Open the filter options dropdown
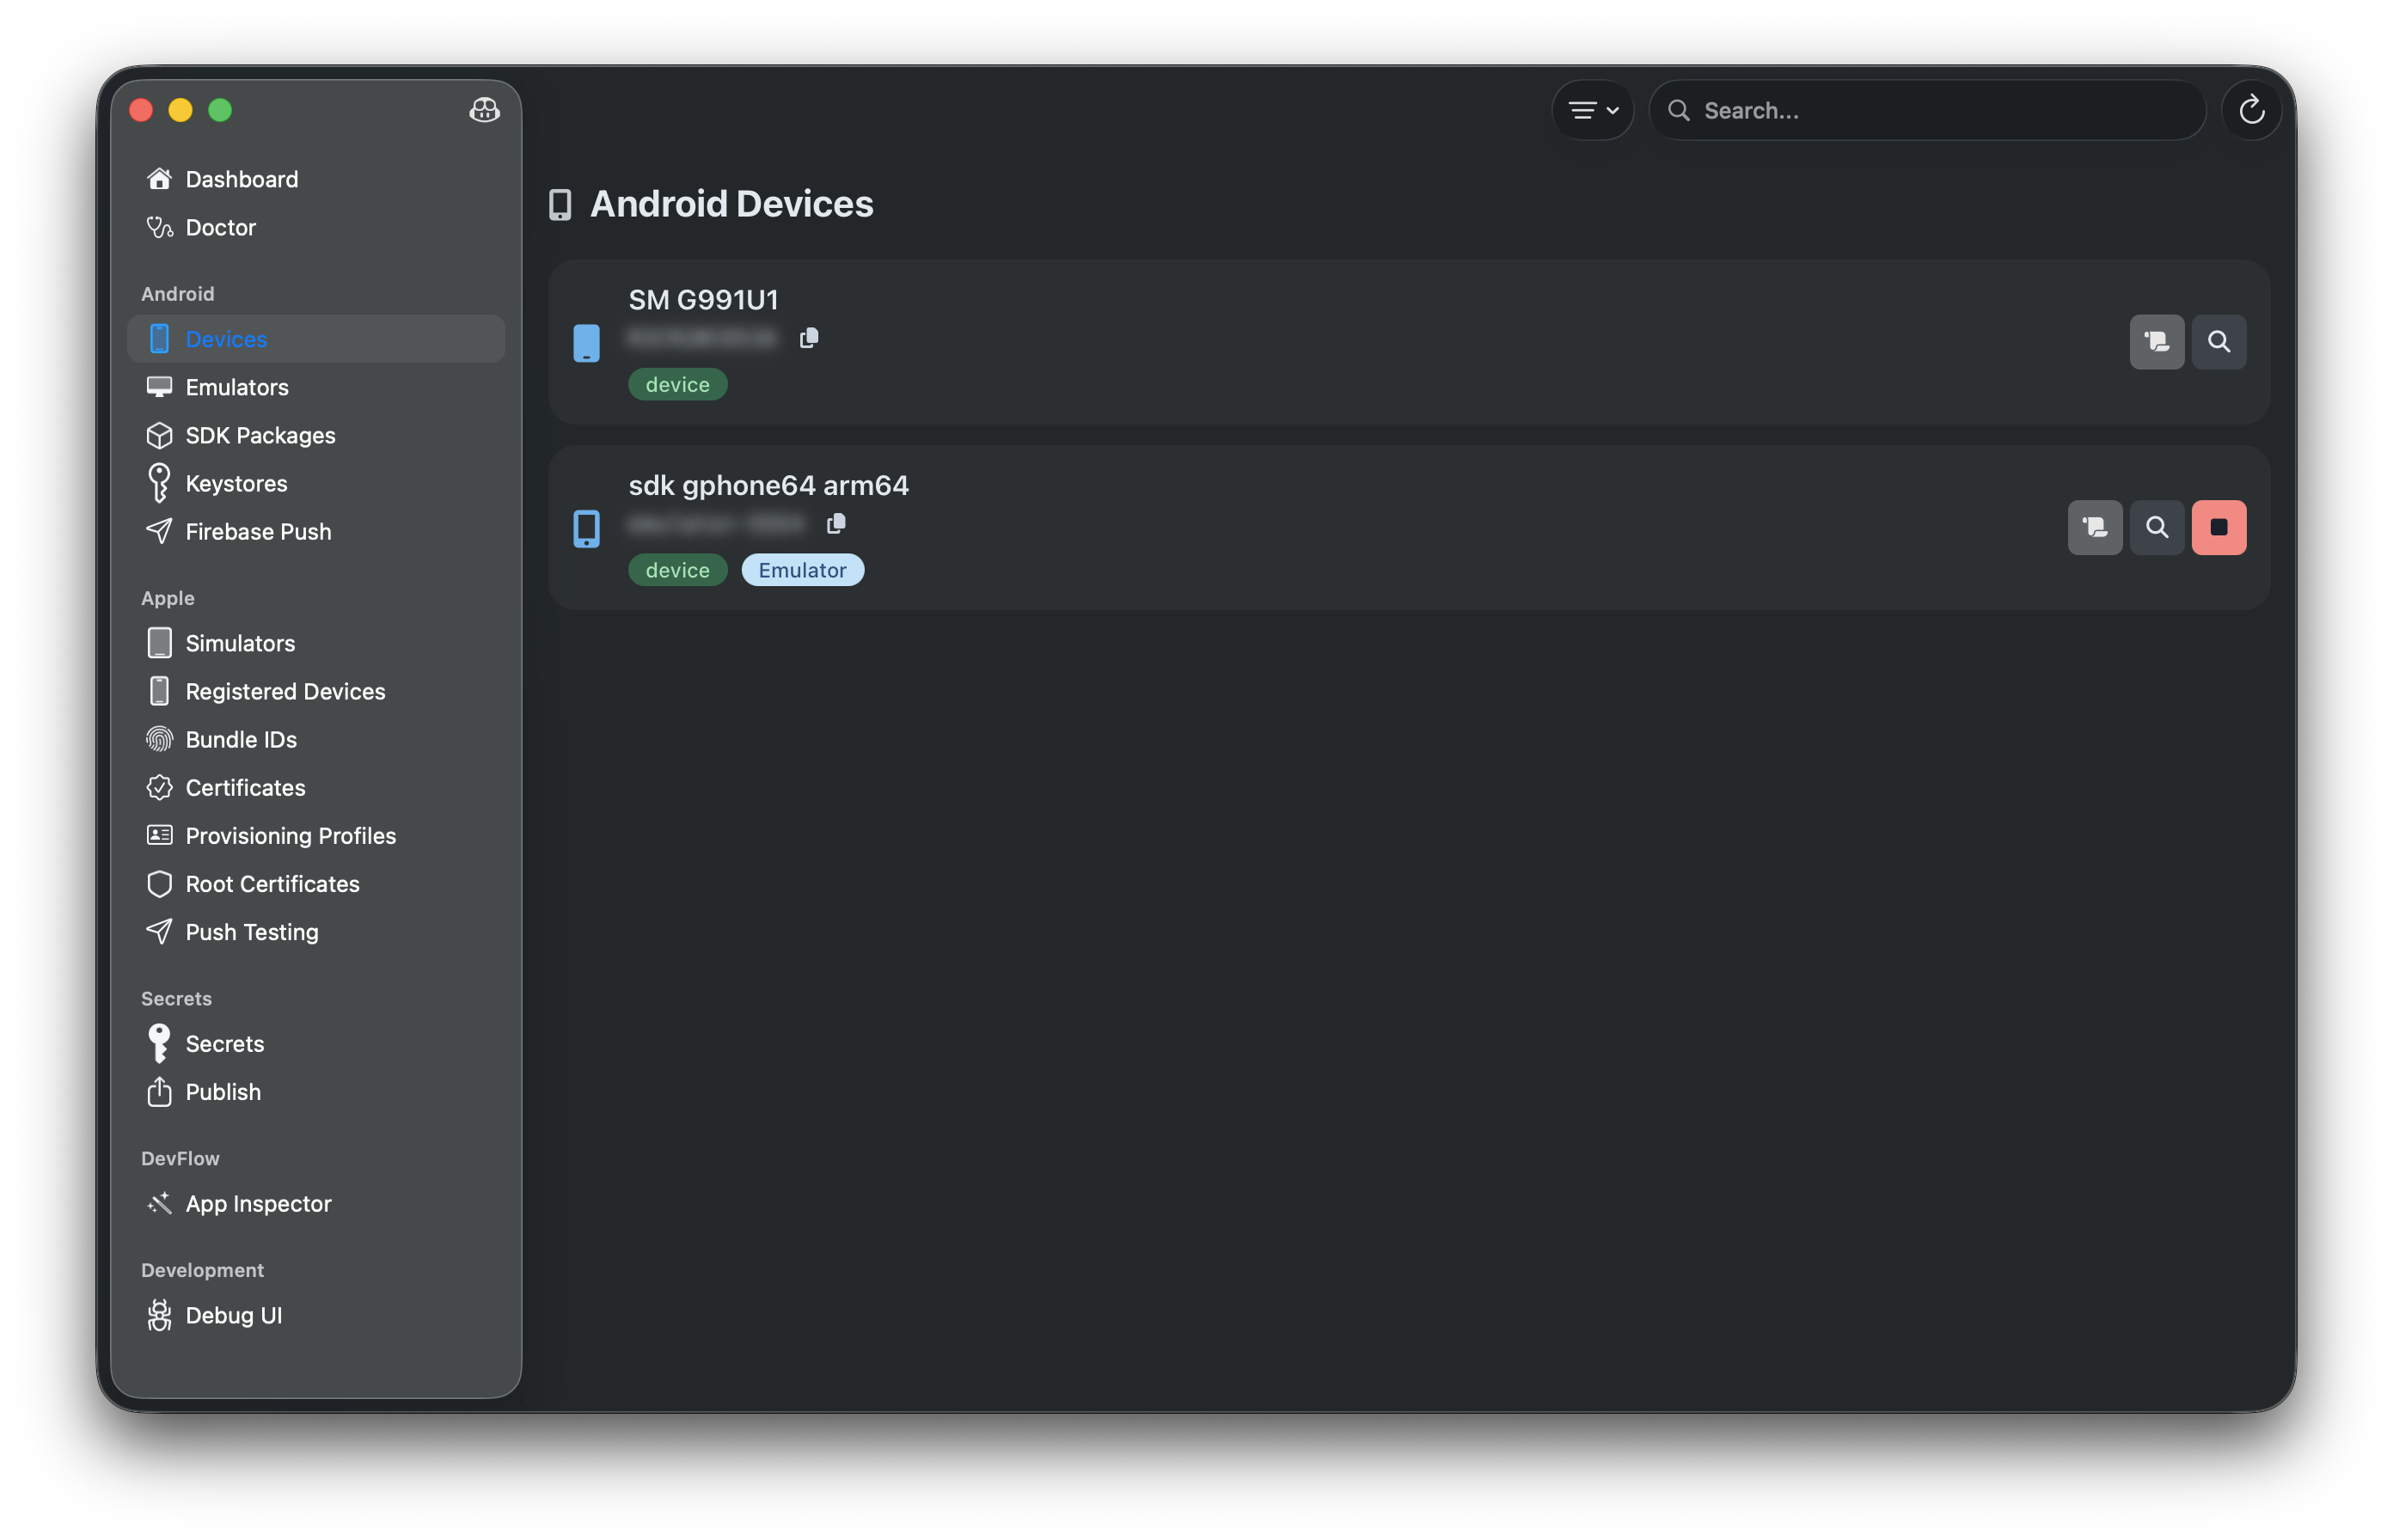Screen dimensions: 2393x1540 [x=1592, y=110]
